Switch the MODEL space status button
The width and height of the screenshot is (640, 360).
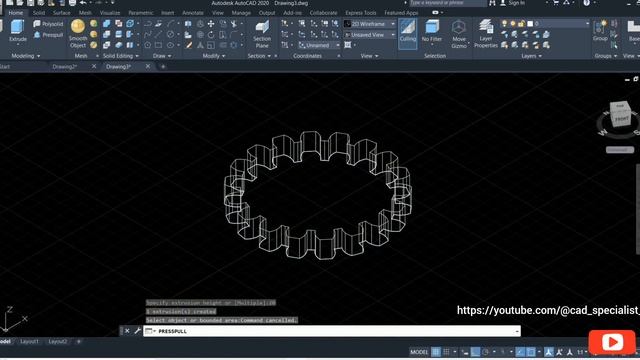click(419, 352)
